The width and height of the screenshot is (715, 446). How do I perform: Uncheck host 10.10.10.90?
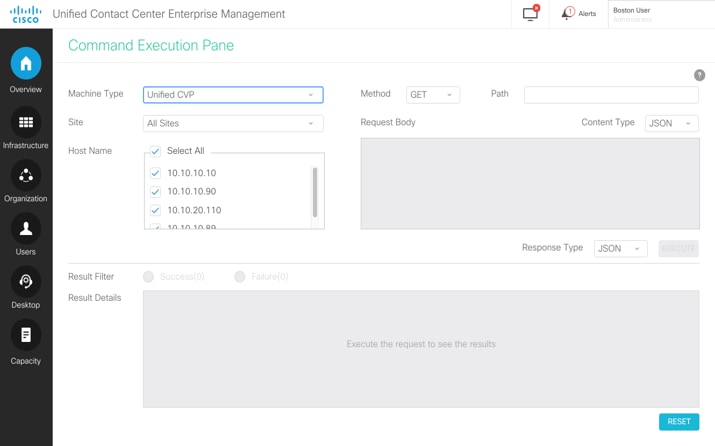pyautogui.click(x=155, y=192)
